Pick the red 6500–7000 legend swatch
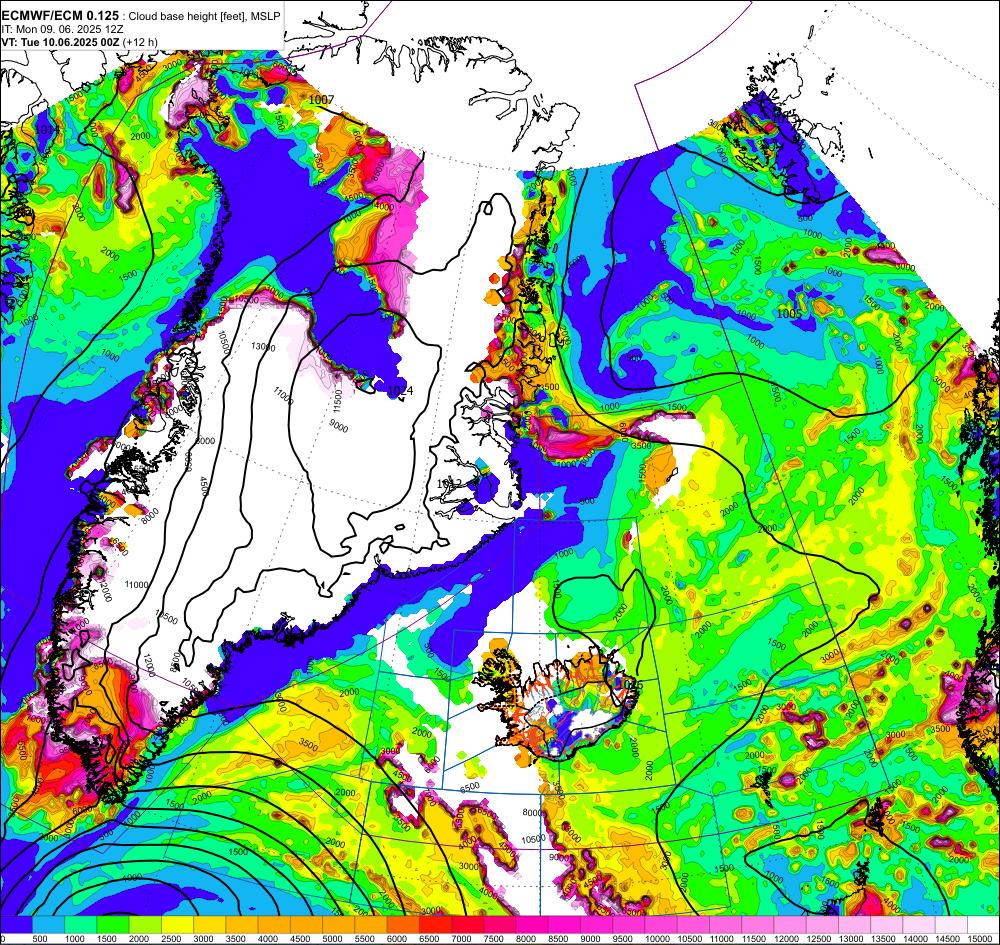The image size is (1000, 945). click(436, 925)
